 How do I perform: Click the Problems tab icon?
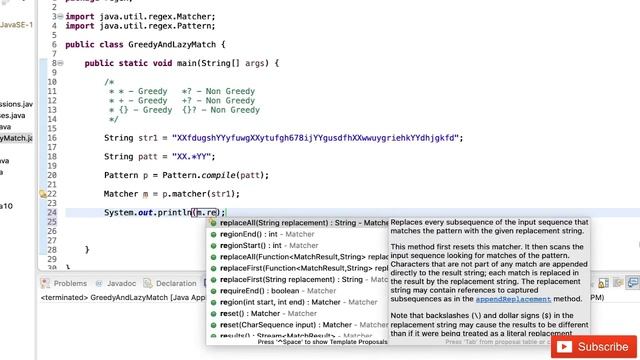[45, 283]
